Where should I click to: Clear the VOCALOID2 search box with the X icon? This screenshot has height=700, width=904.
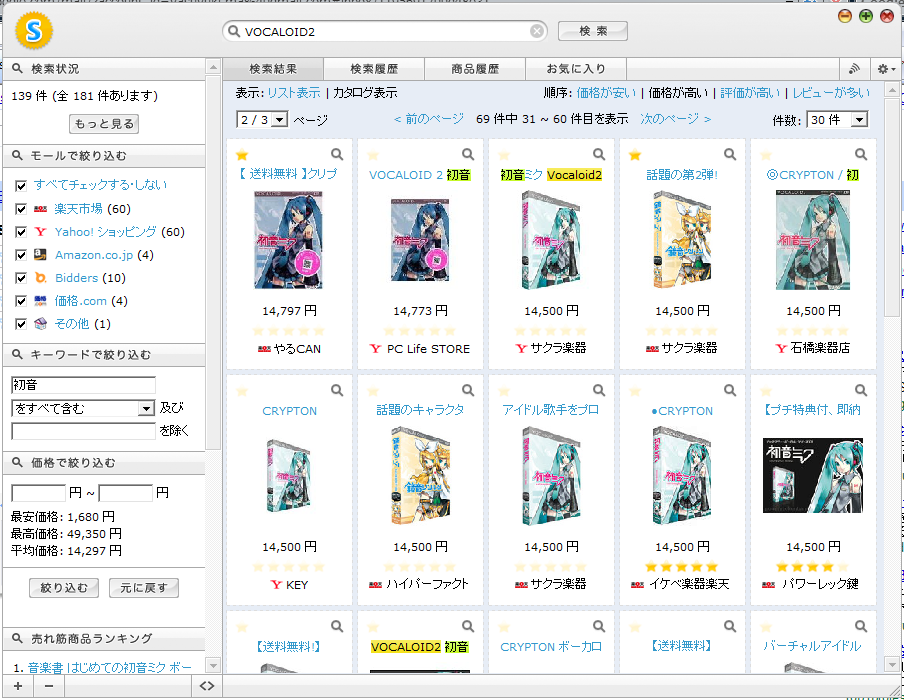(x=537, y=31)
